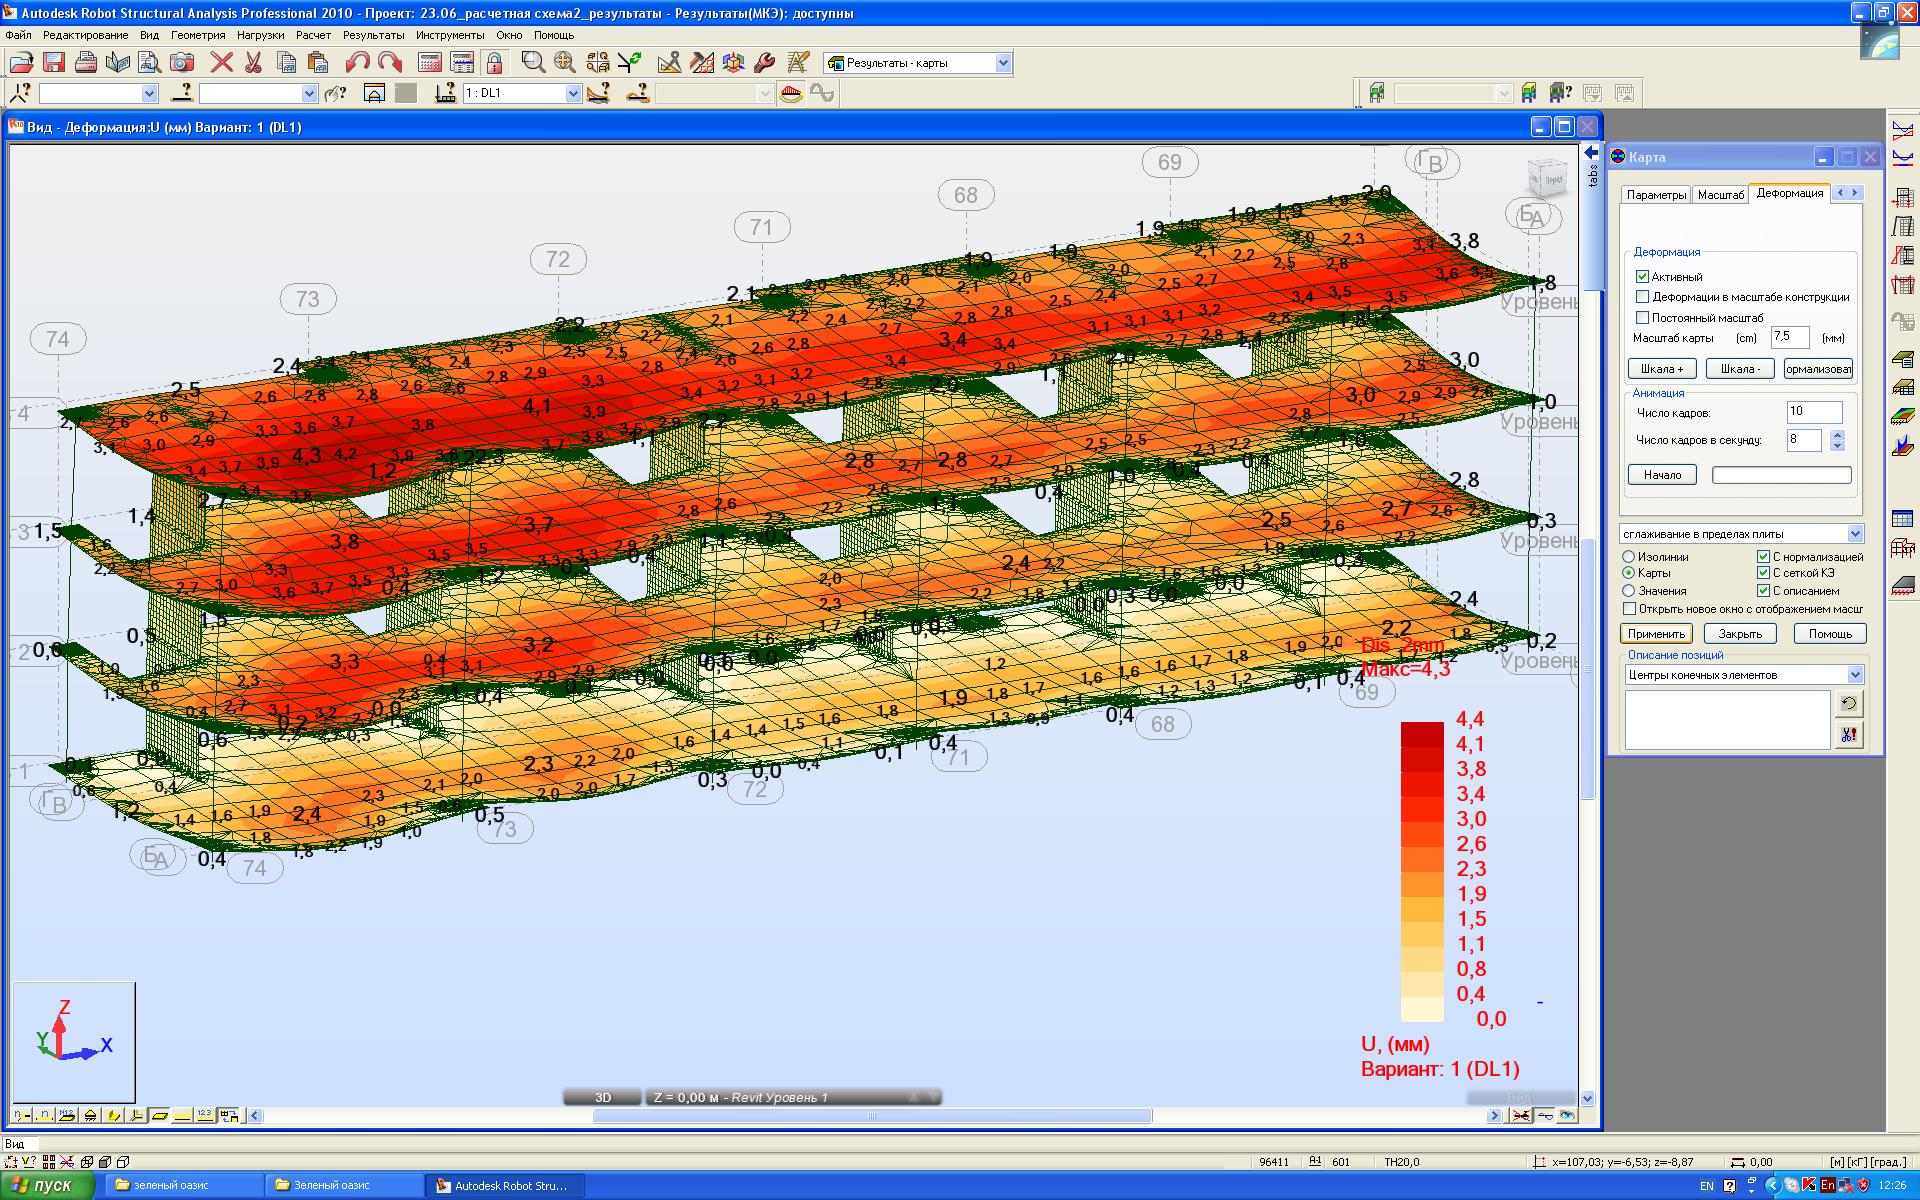The width and height of the screenshot is (1920, 1200).
Task: Click the wrench preferences icon
Action: 765,63
